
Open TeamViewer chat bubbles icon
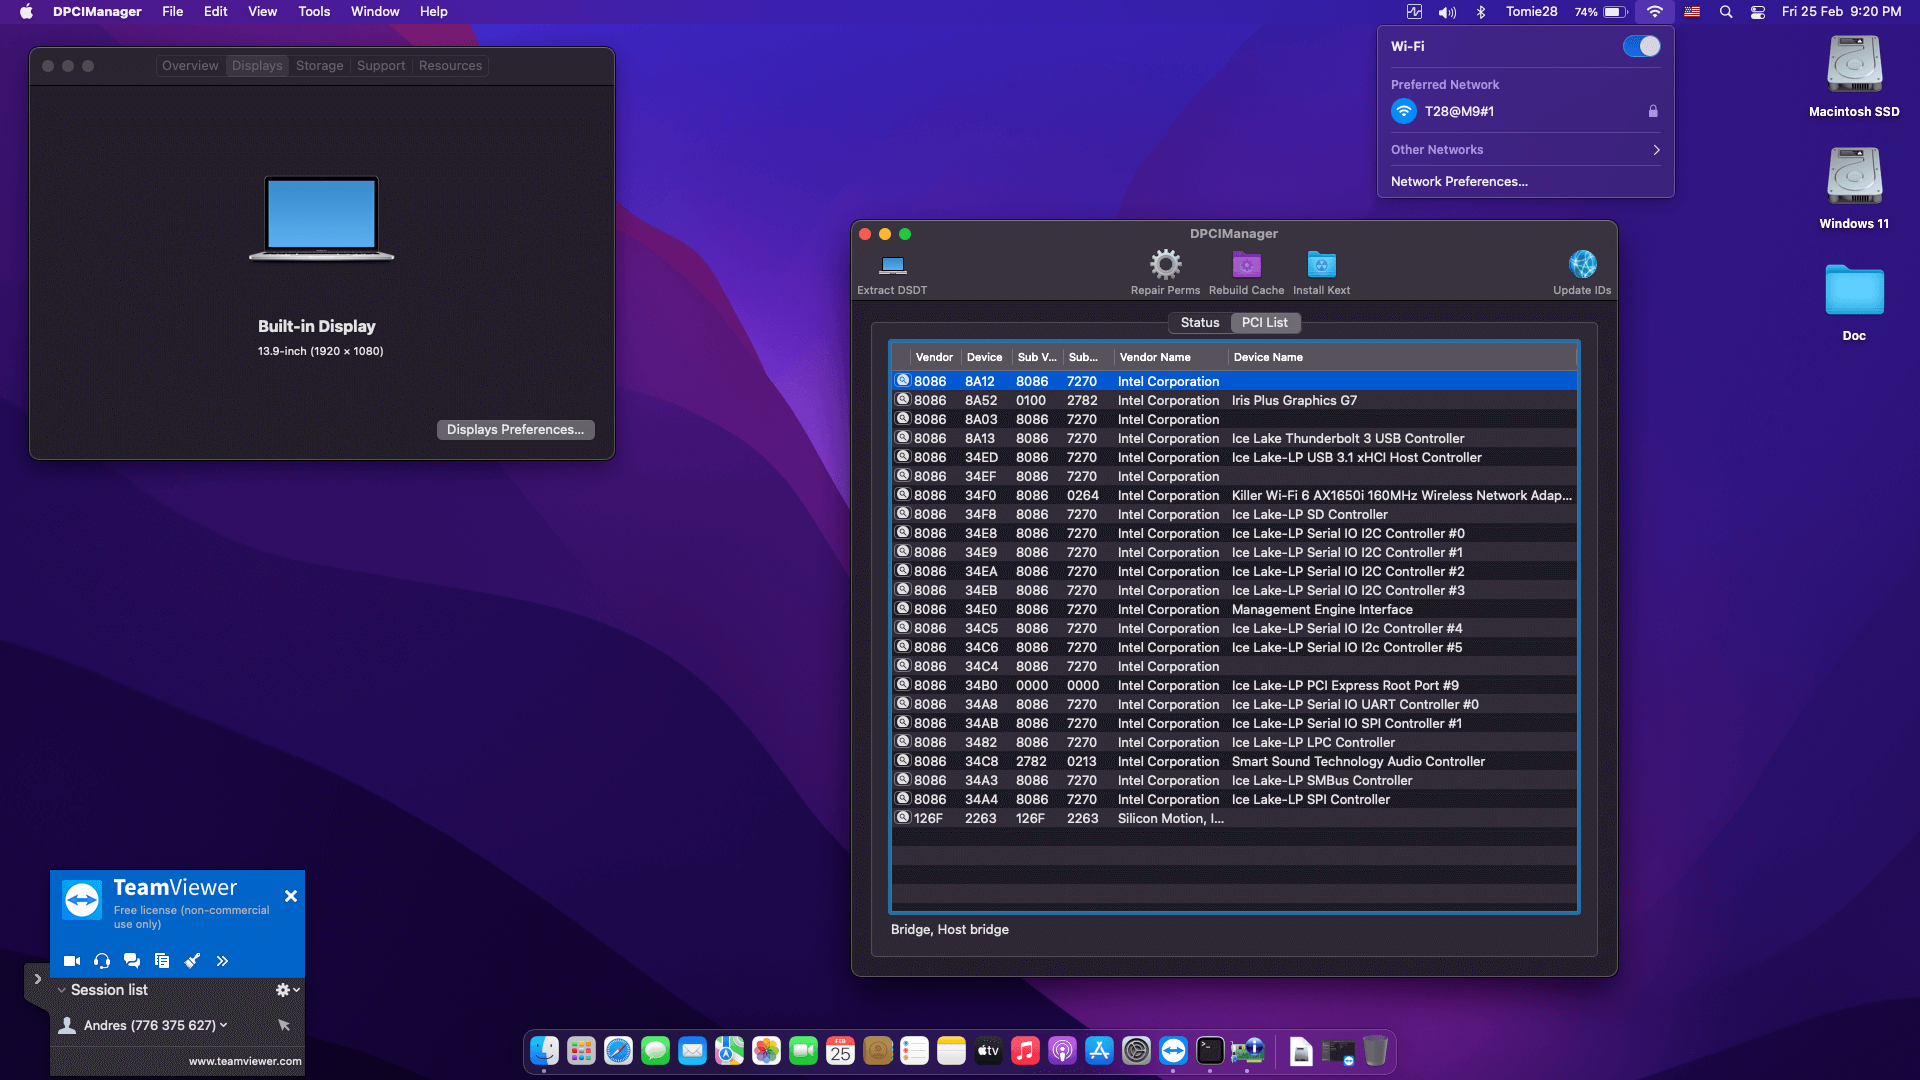[x=132, y=961]
